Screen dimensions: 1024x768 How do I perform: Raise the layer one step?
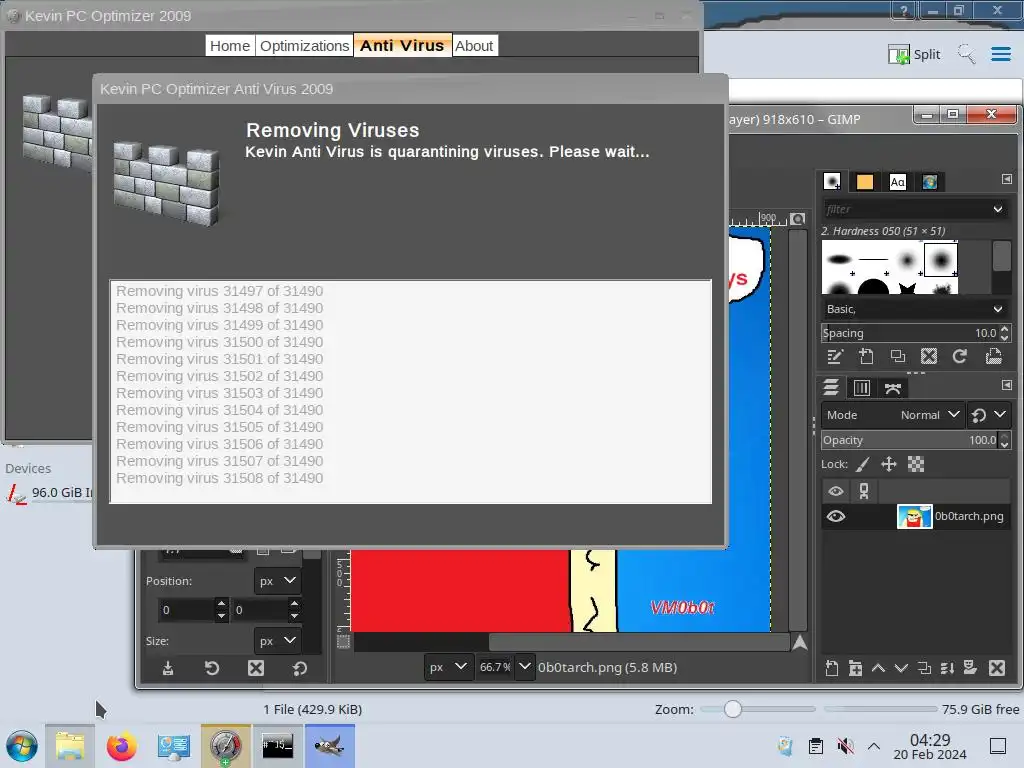click(878, 668)
